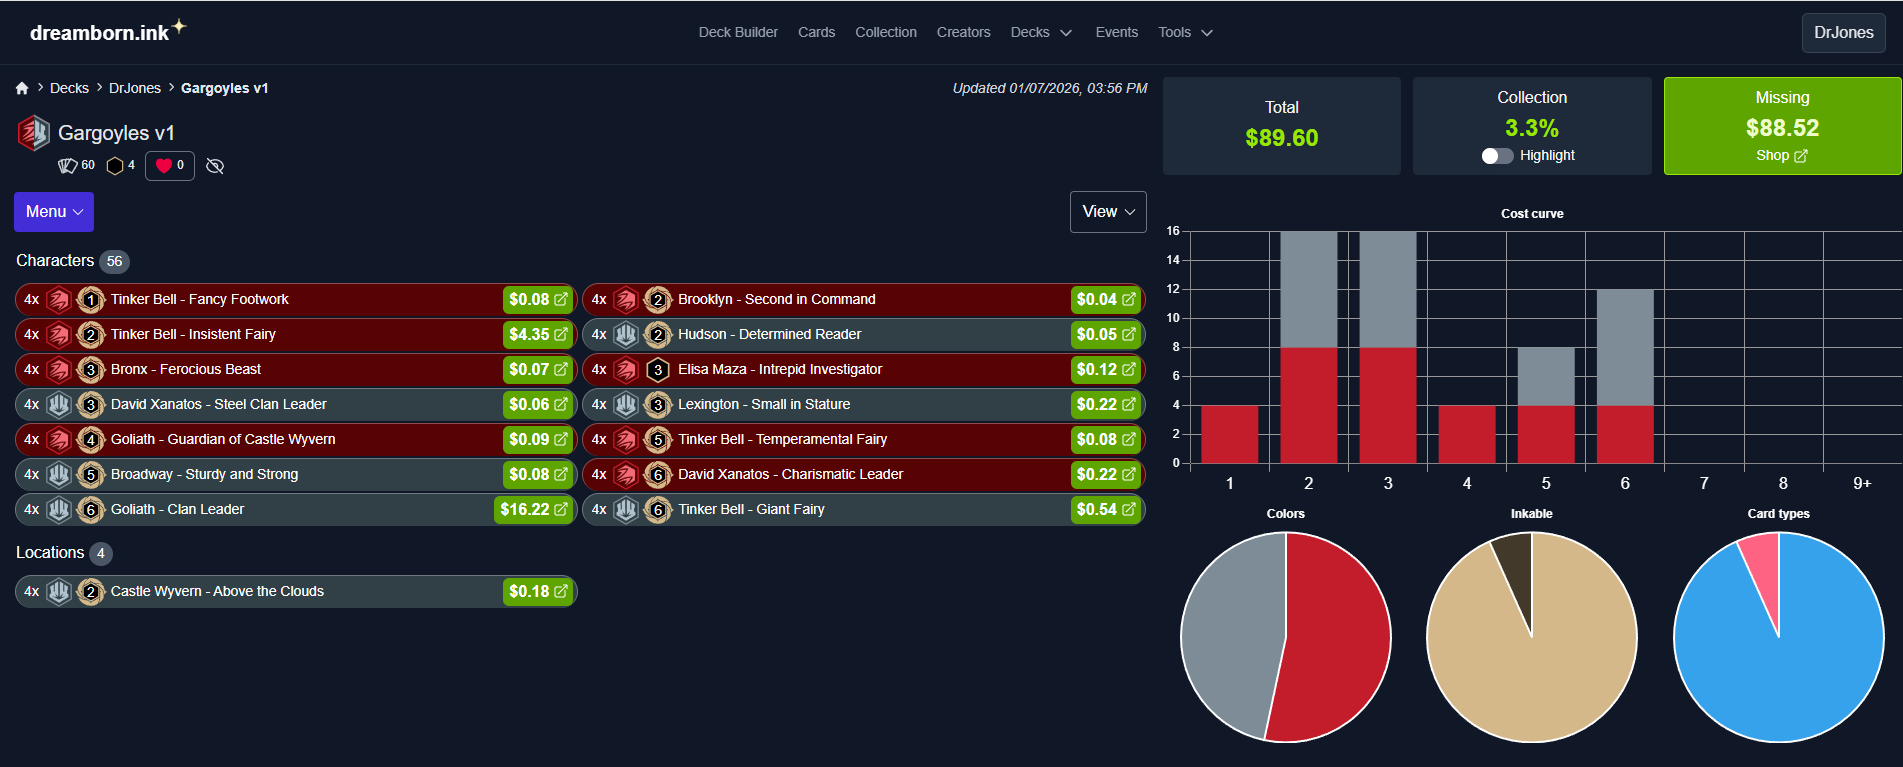
Task: Open the $0.54 price link for Tinker Bell - Giant Fairy
Action: [x=1106, y=510]
